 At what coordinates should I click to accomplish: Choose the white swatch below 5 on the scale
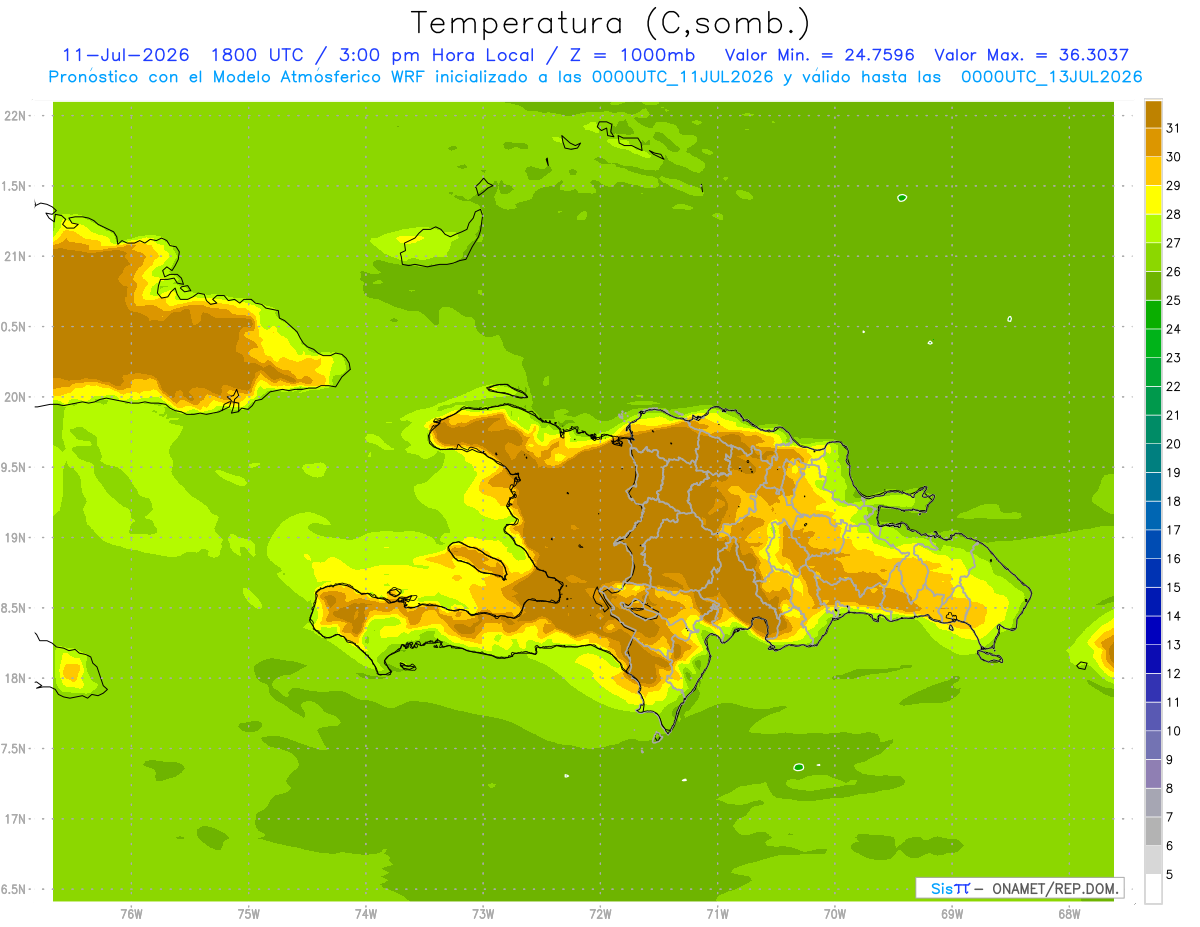[x=1153, y=889]
